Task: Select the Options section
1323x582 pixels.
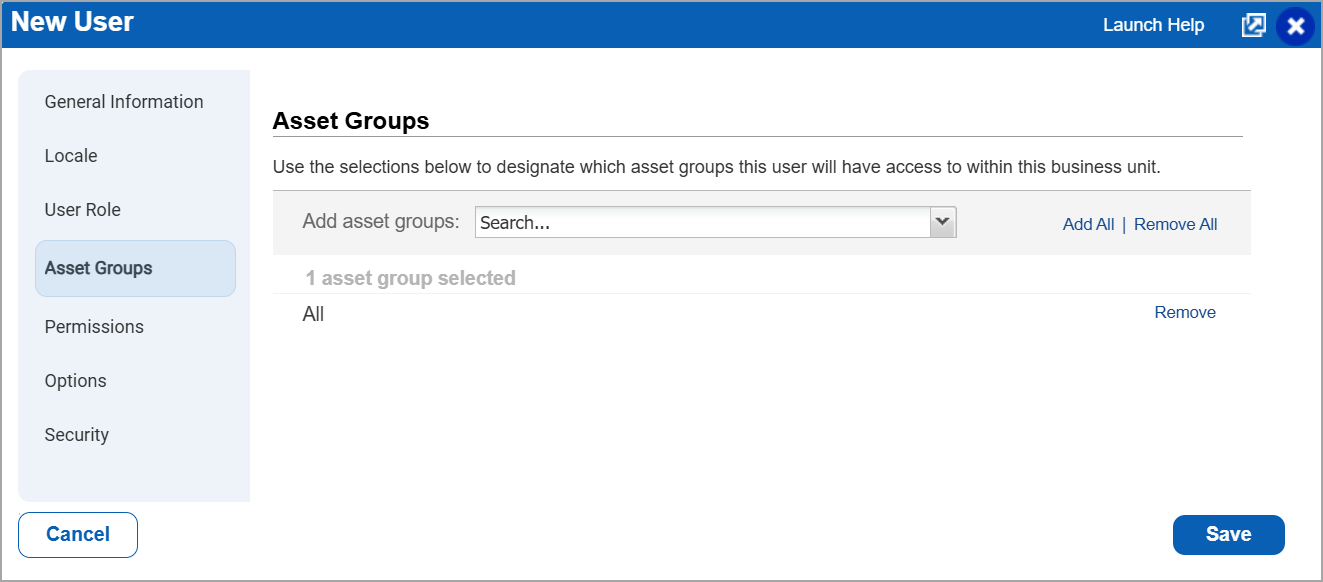Action: [75, 380]
